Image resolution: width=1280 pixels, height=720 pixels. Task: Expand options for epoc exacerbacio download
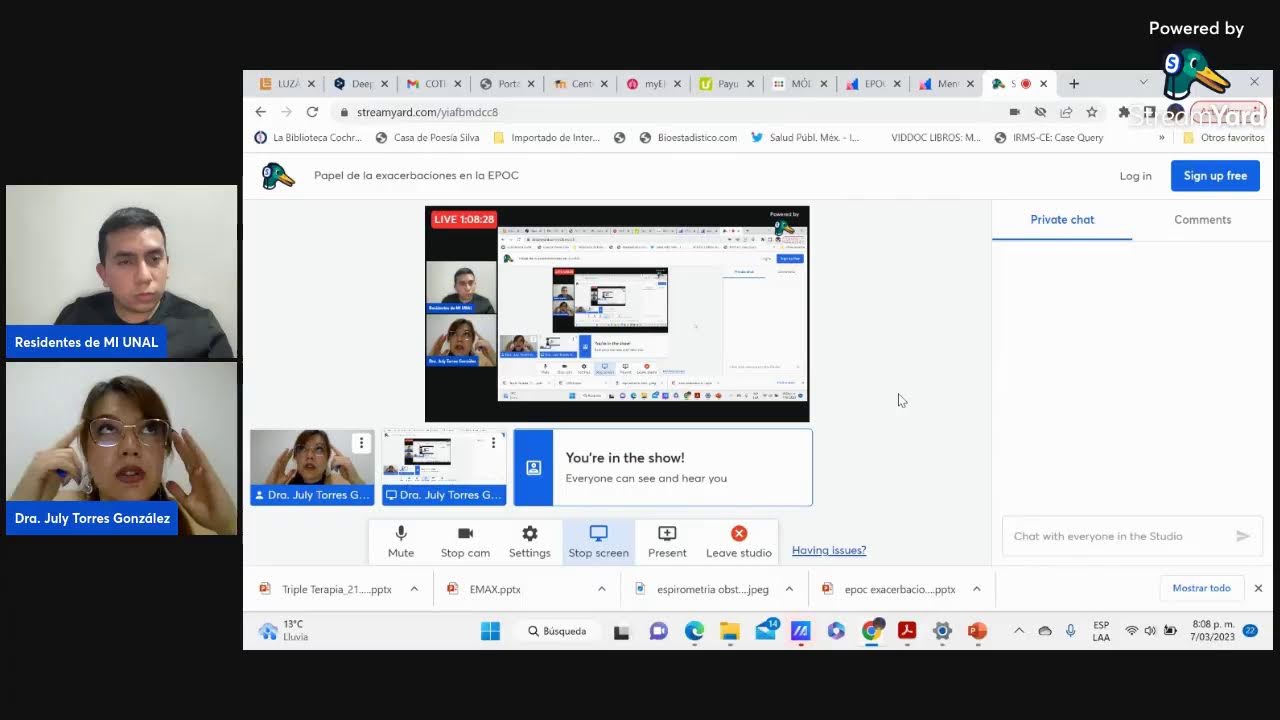coord(977,589)
